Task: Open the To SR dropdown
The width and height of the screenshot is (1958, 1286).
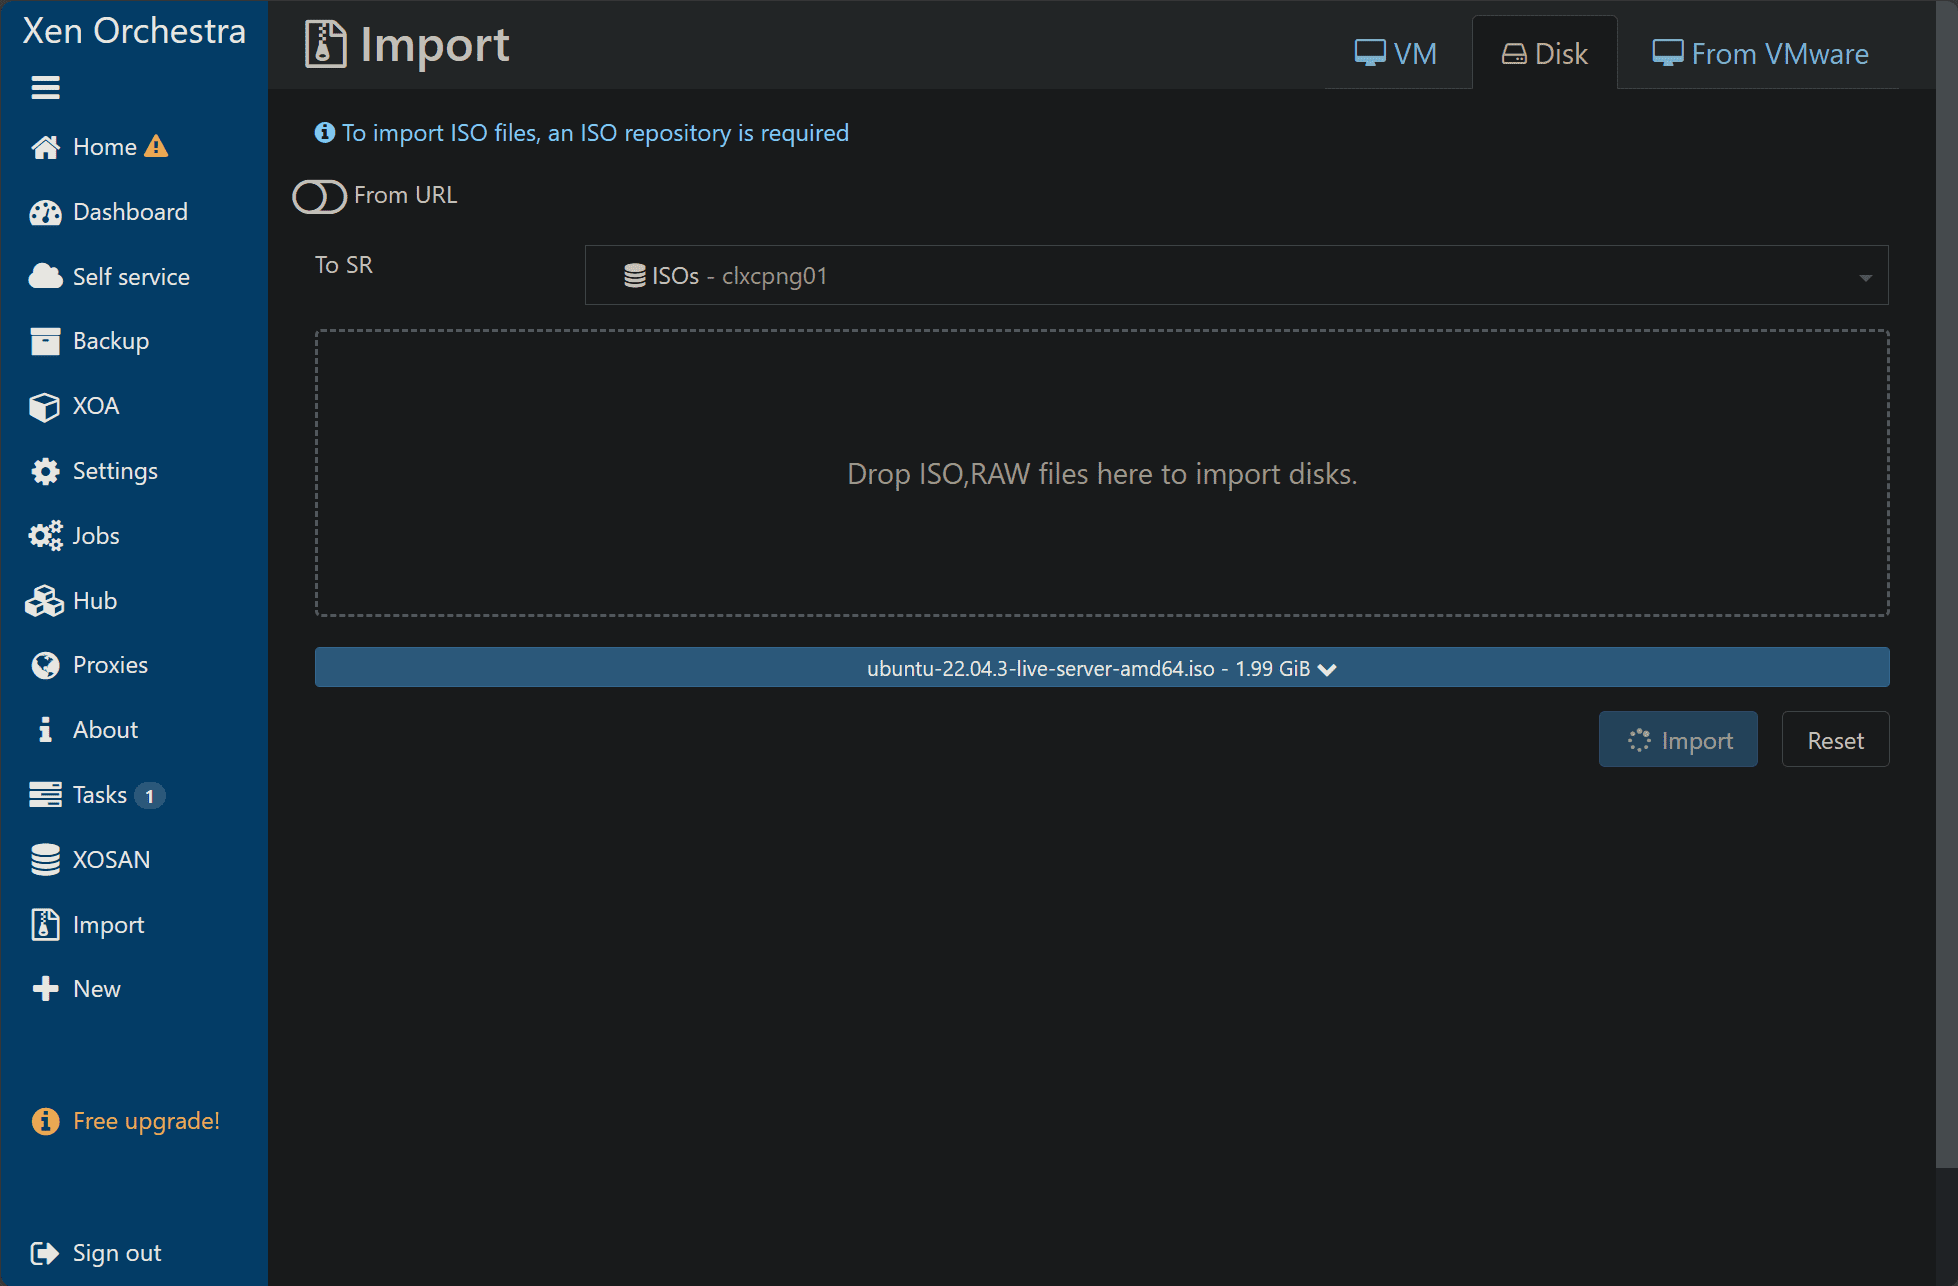Action: click(1235, 275)
